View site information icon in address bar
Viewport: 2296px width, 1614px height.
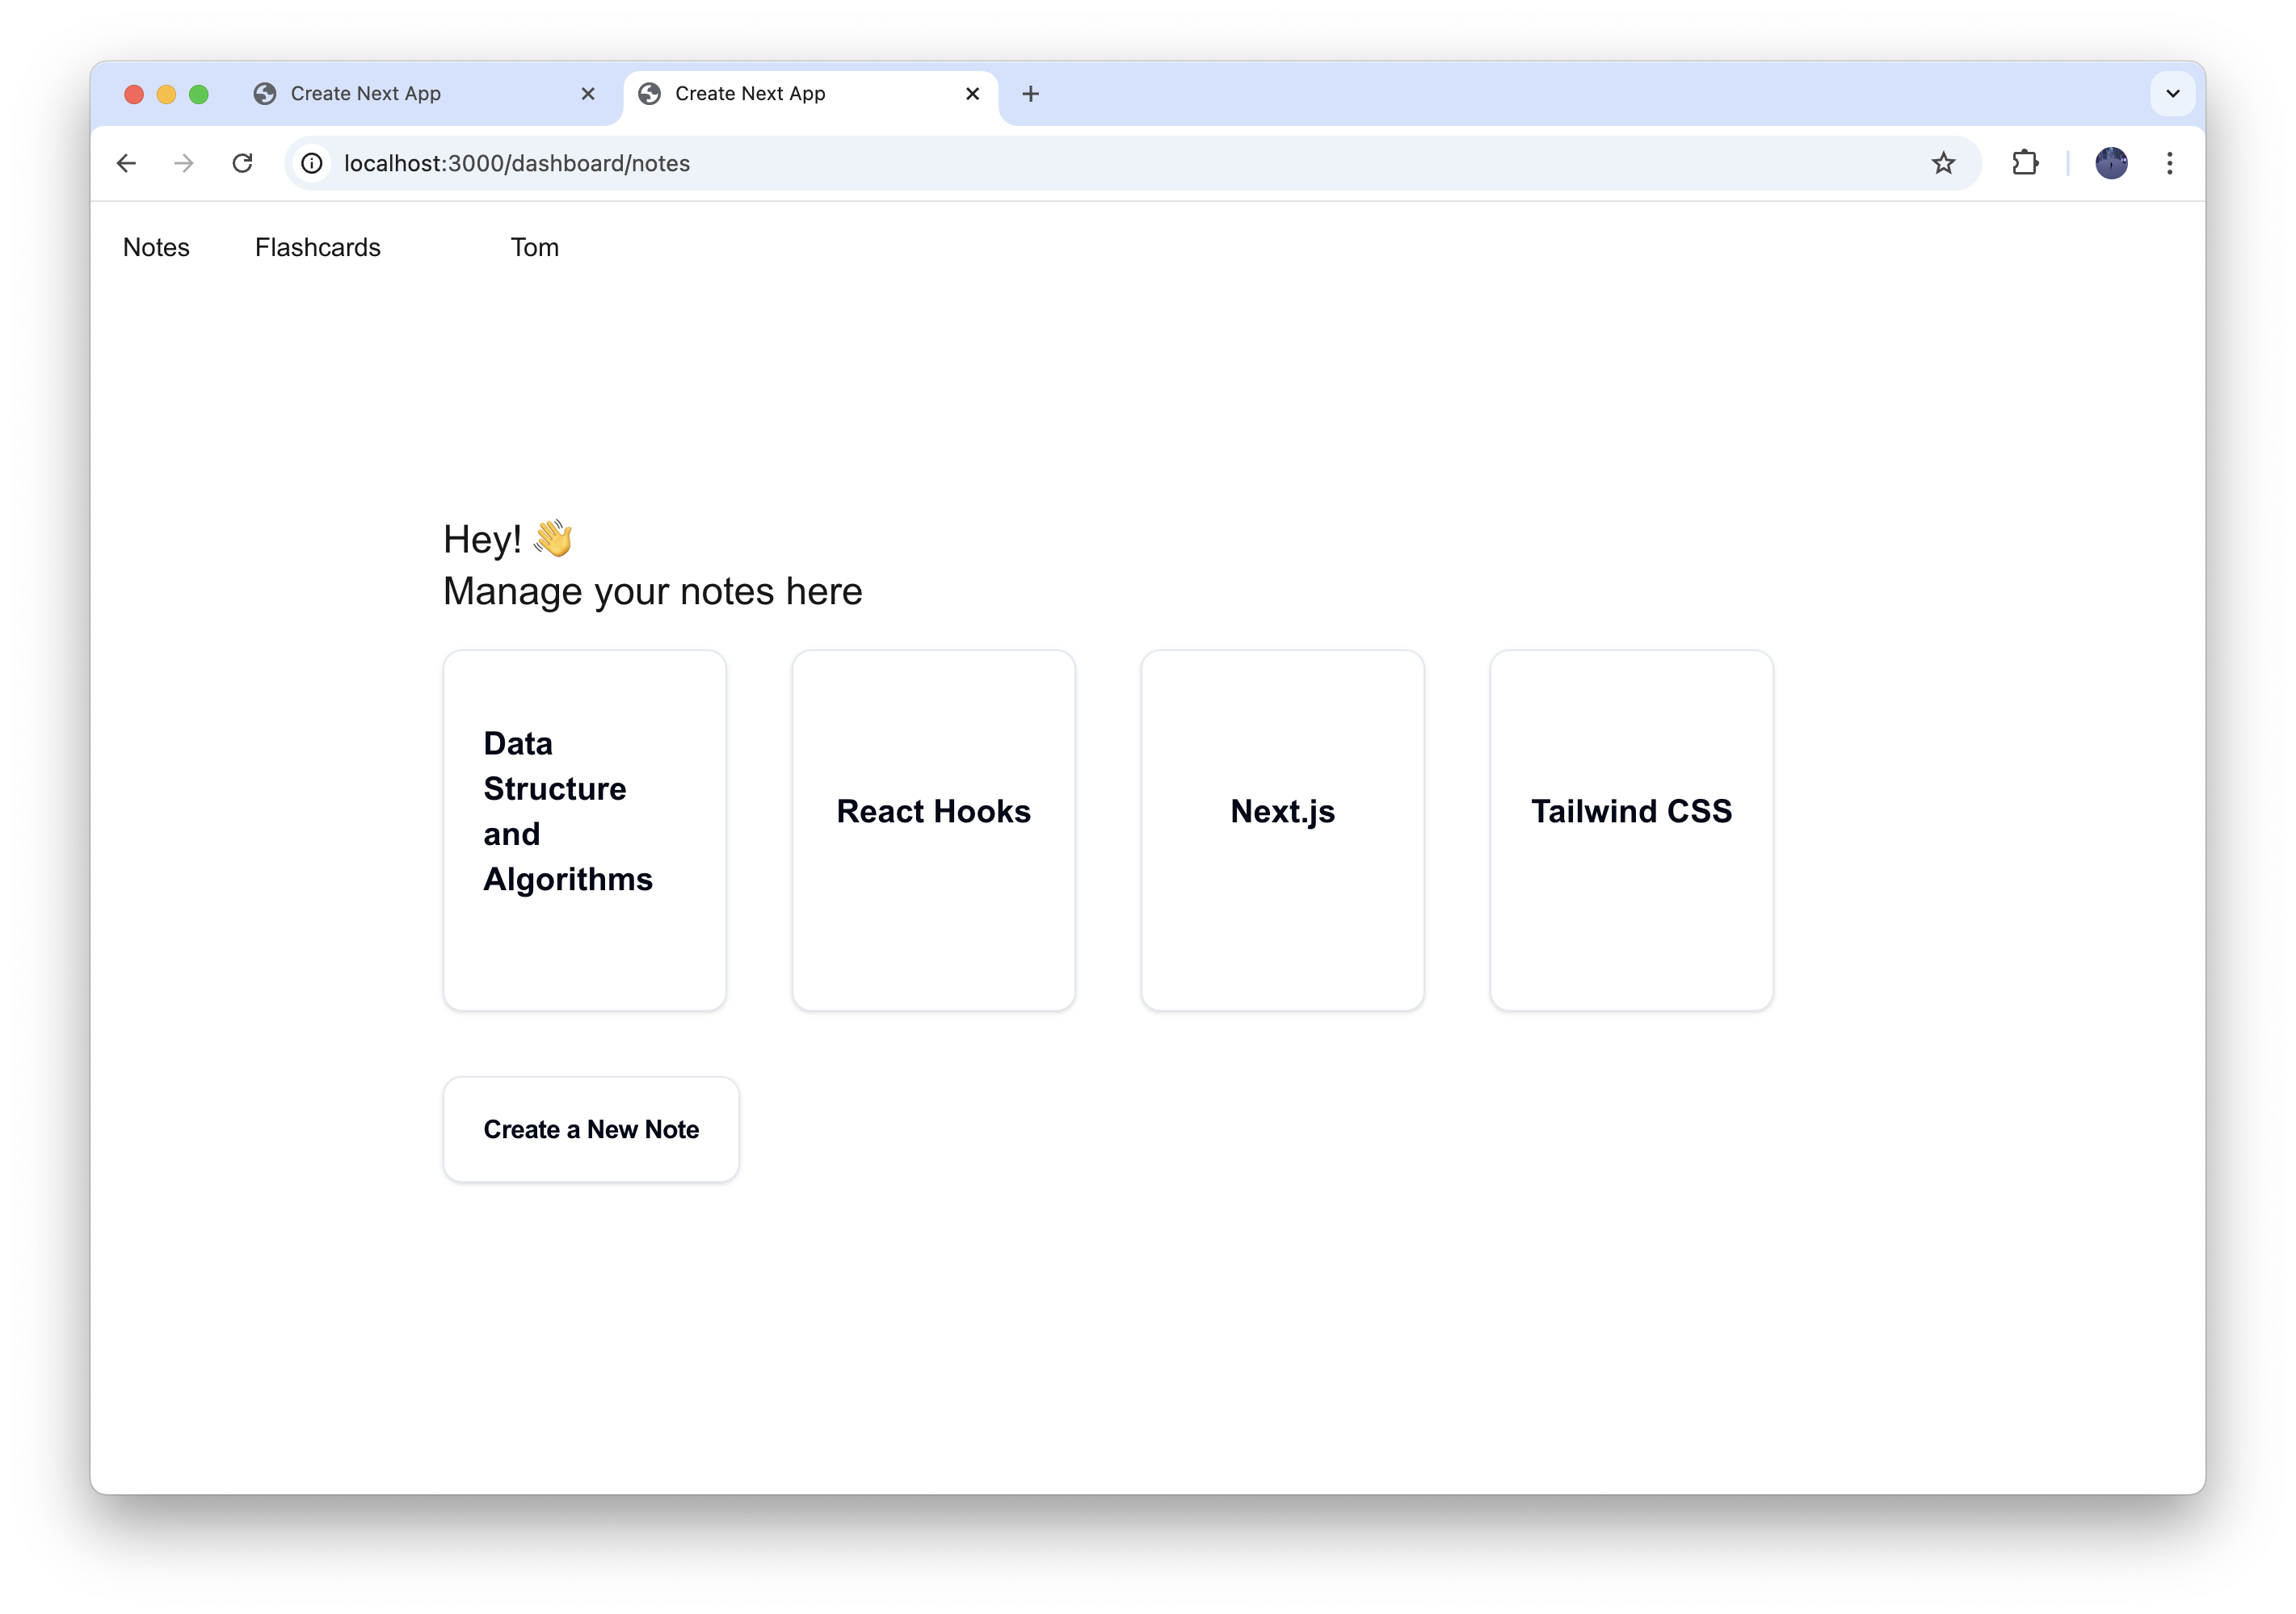click(312, 163)
